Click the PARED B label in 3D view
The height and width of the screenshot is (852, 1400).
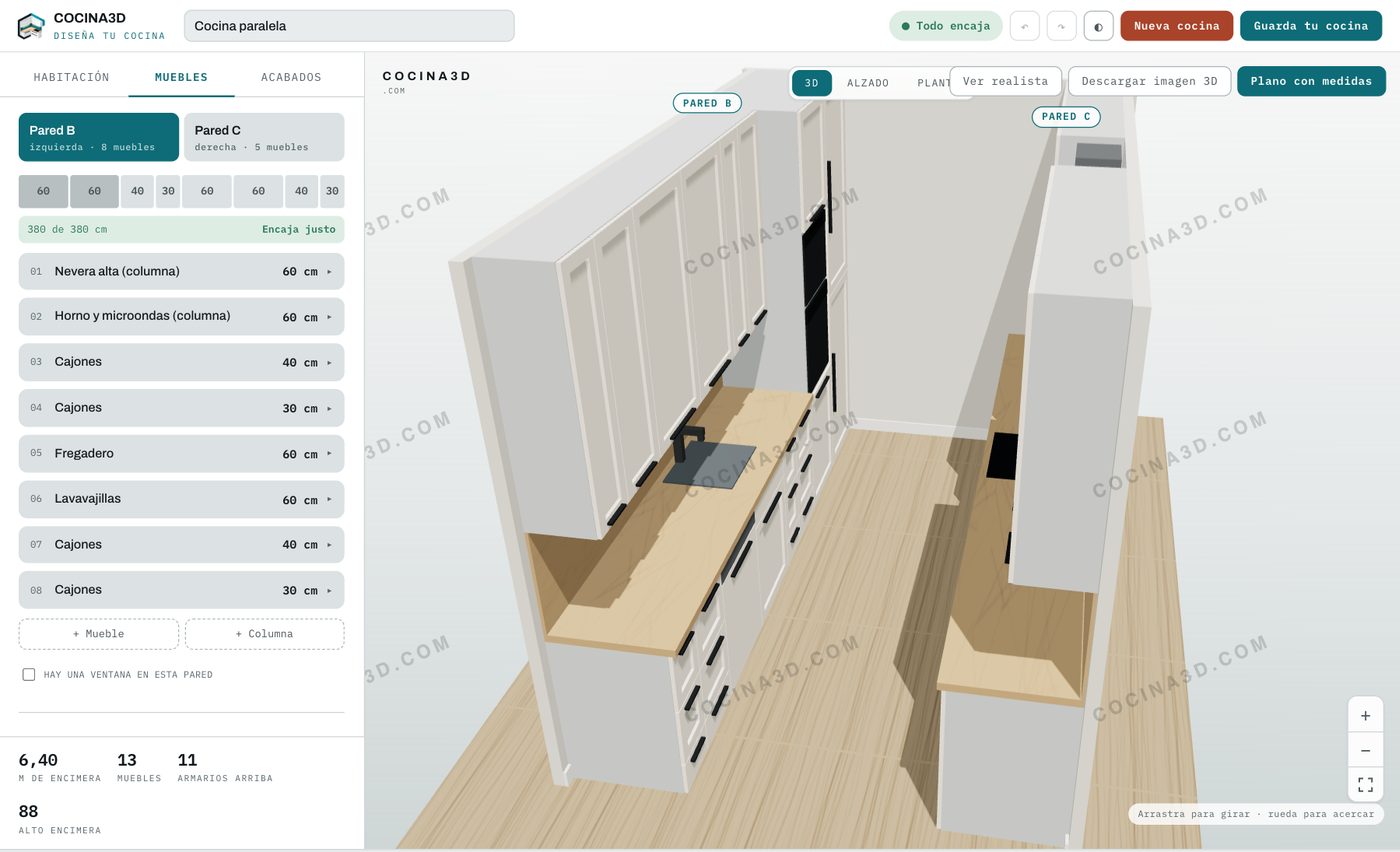pyautogui.click(x=707, y=103)
